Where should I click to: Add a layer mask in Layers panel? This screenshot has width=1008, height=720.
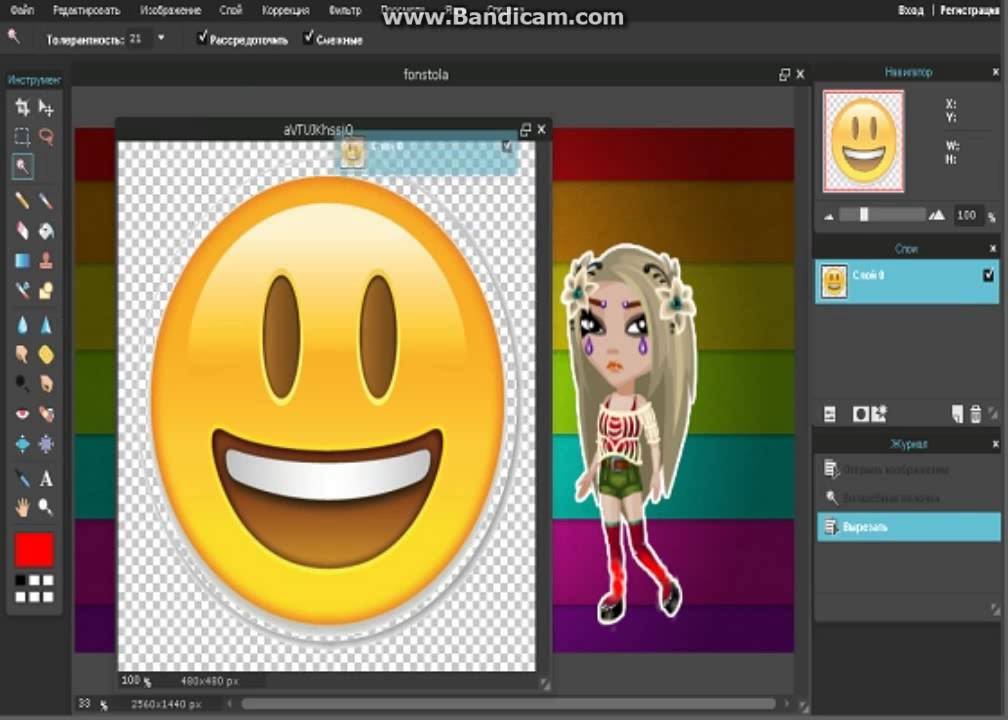pos(860,415)
